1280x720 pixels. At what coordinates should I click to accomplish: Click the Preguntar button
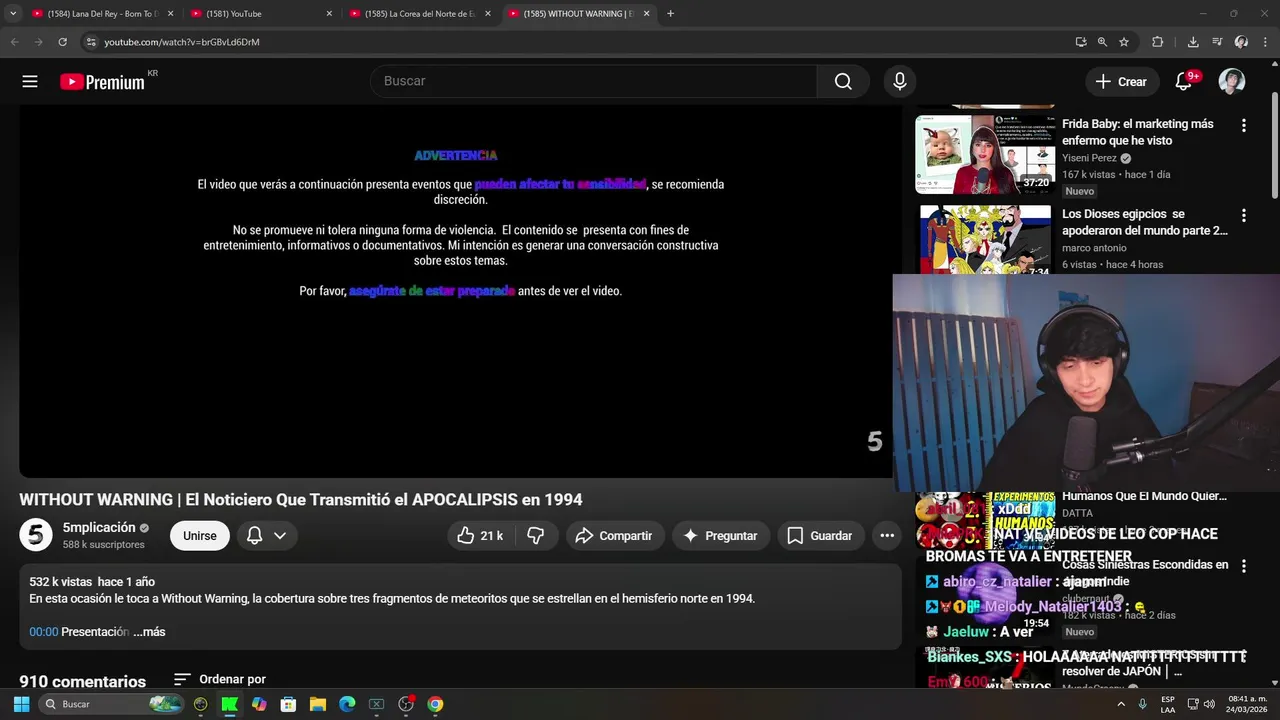pos(720,536)
